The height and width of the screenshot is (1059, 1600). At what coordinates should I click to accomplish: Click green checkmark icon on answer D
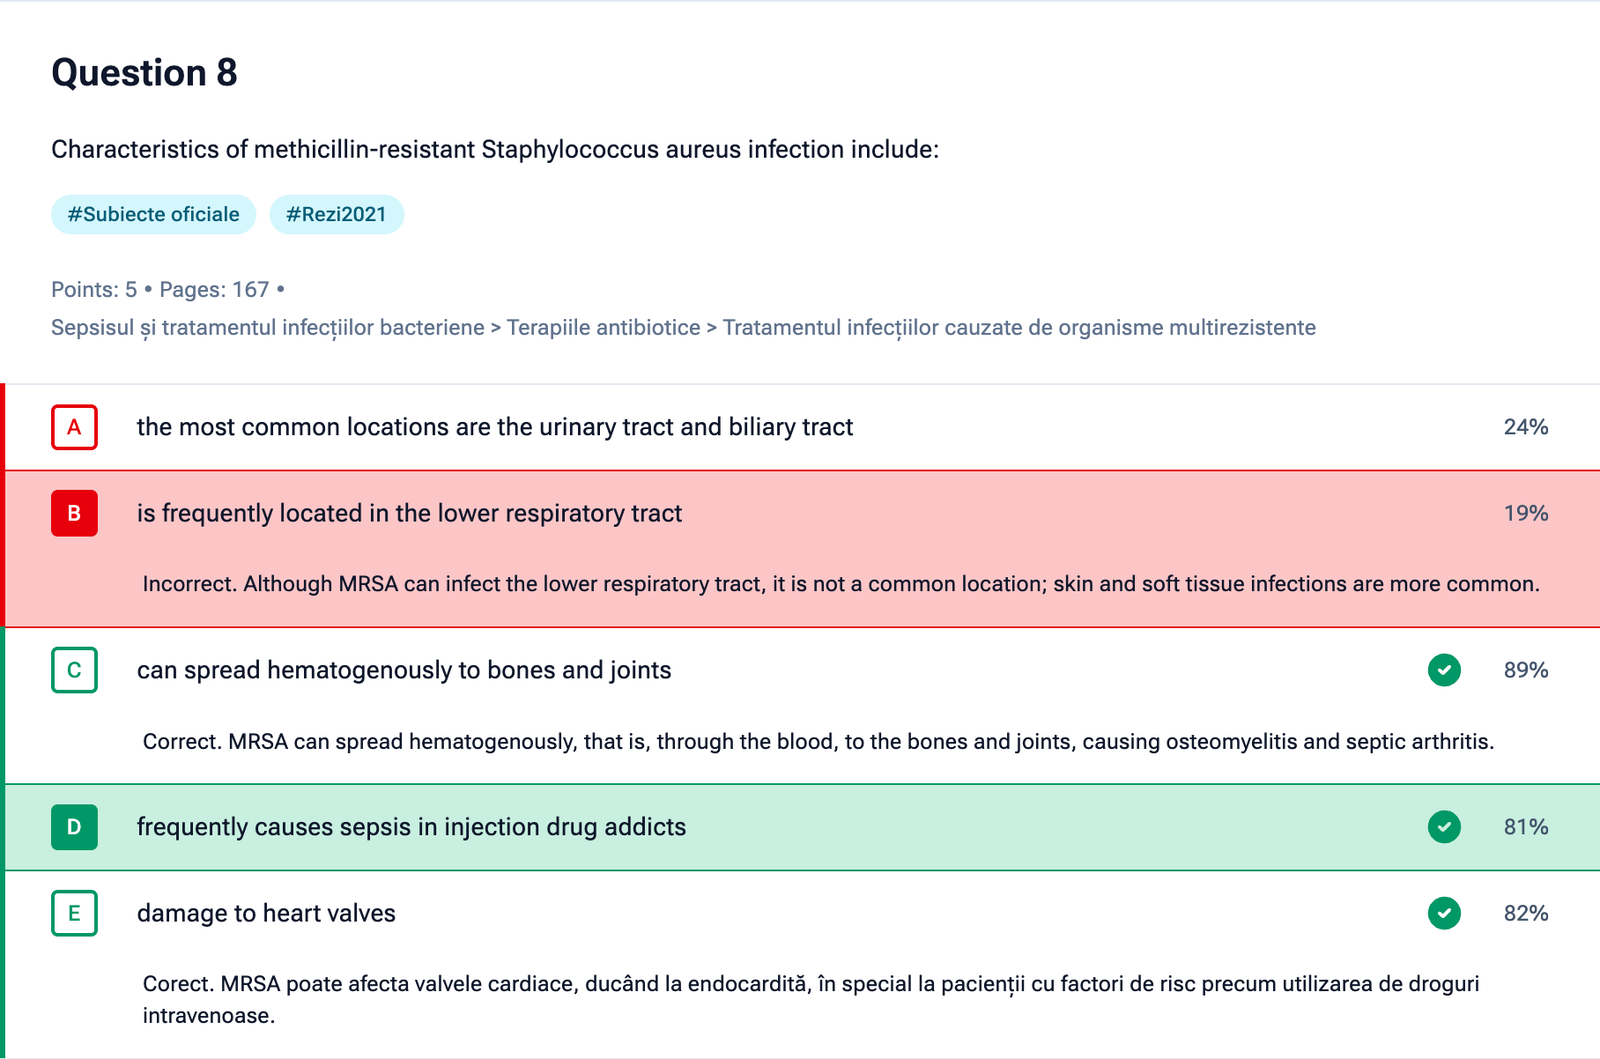pyautogui.click(x=1444, y=827)
